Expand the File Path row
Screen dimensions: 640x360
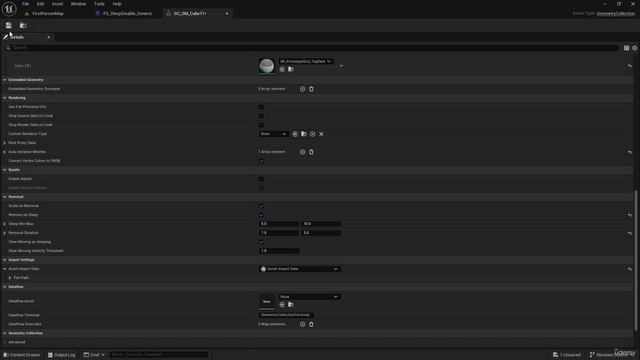[x=10, y=278]
